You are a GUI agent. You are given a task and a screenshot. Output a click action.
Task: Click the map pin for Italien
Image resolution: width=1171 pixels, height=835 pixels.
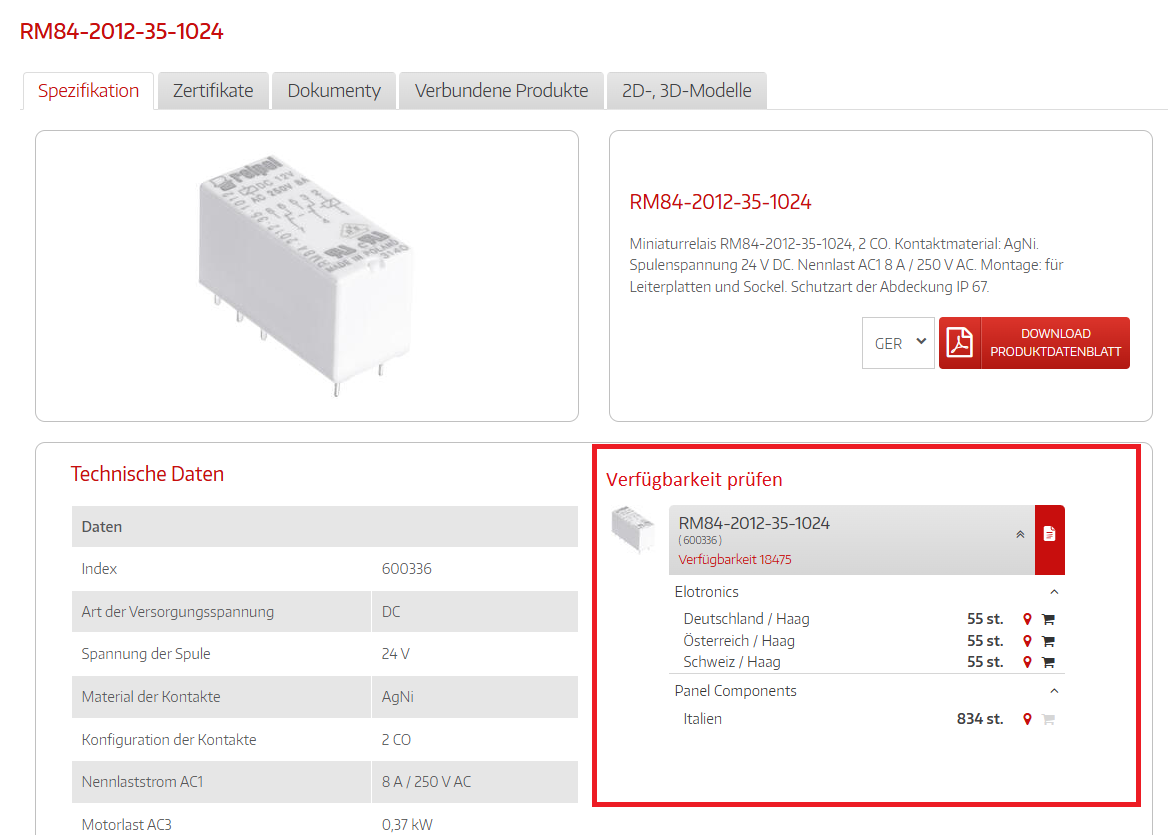click(1027, 719)
